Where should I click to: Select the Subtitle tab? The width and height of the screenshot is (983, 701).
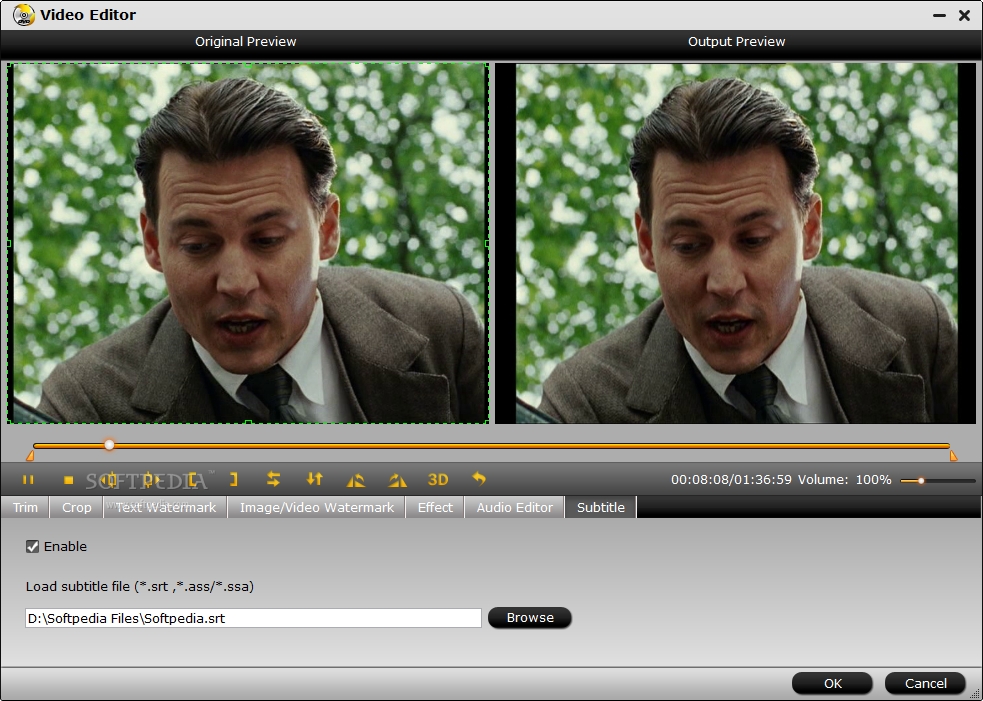[x=601, y=507]
